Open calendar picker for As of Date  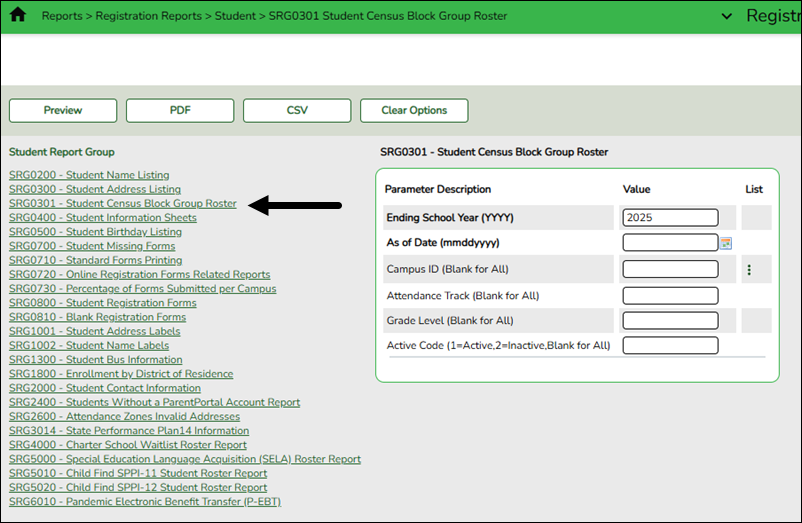[726, 243]
